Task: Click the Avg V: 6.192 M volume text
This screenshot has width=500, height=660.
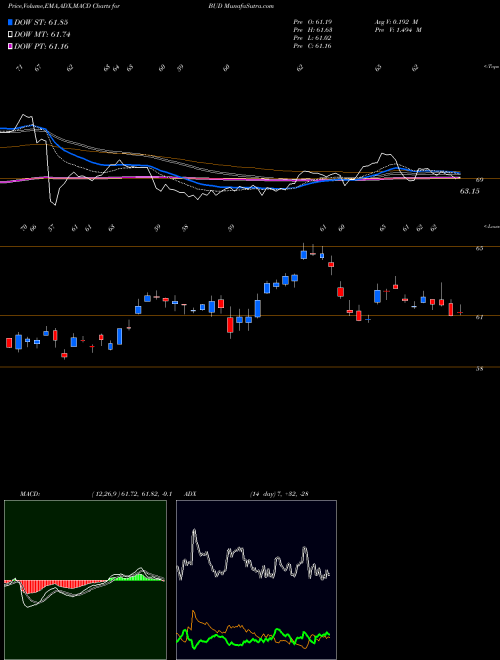Action: tap(396, 22)
